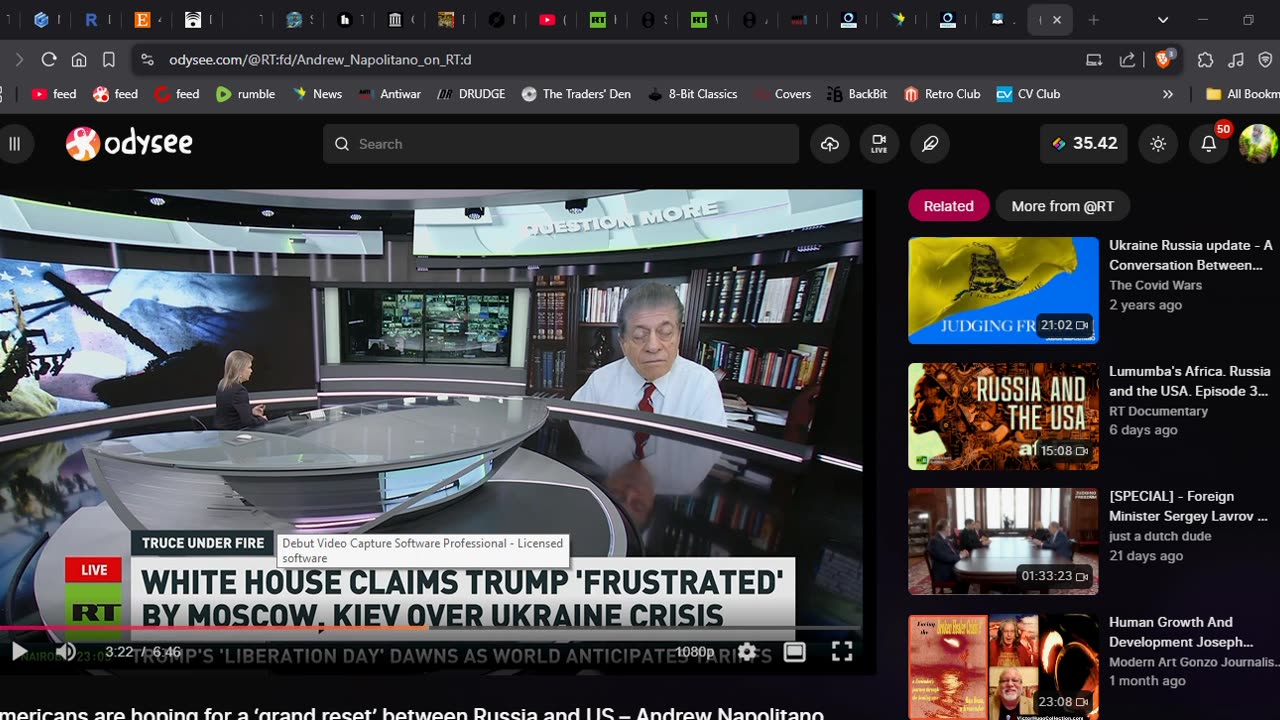Image resolution: width=1280 pixels, height=720 pixels.
Task: Open the Ukraine Russia update video thumbnail
Action: tap(1003, 290)
